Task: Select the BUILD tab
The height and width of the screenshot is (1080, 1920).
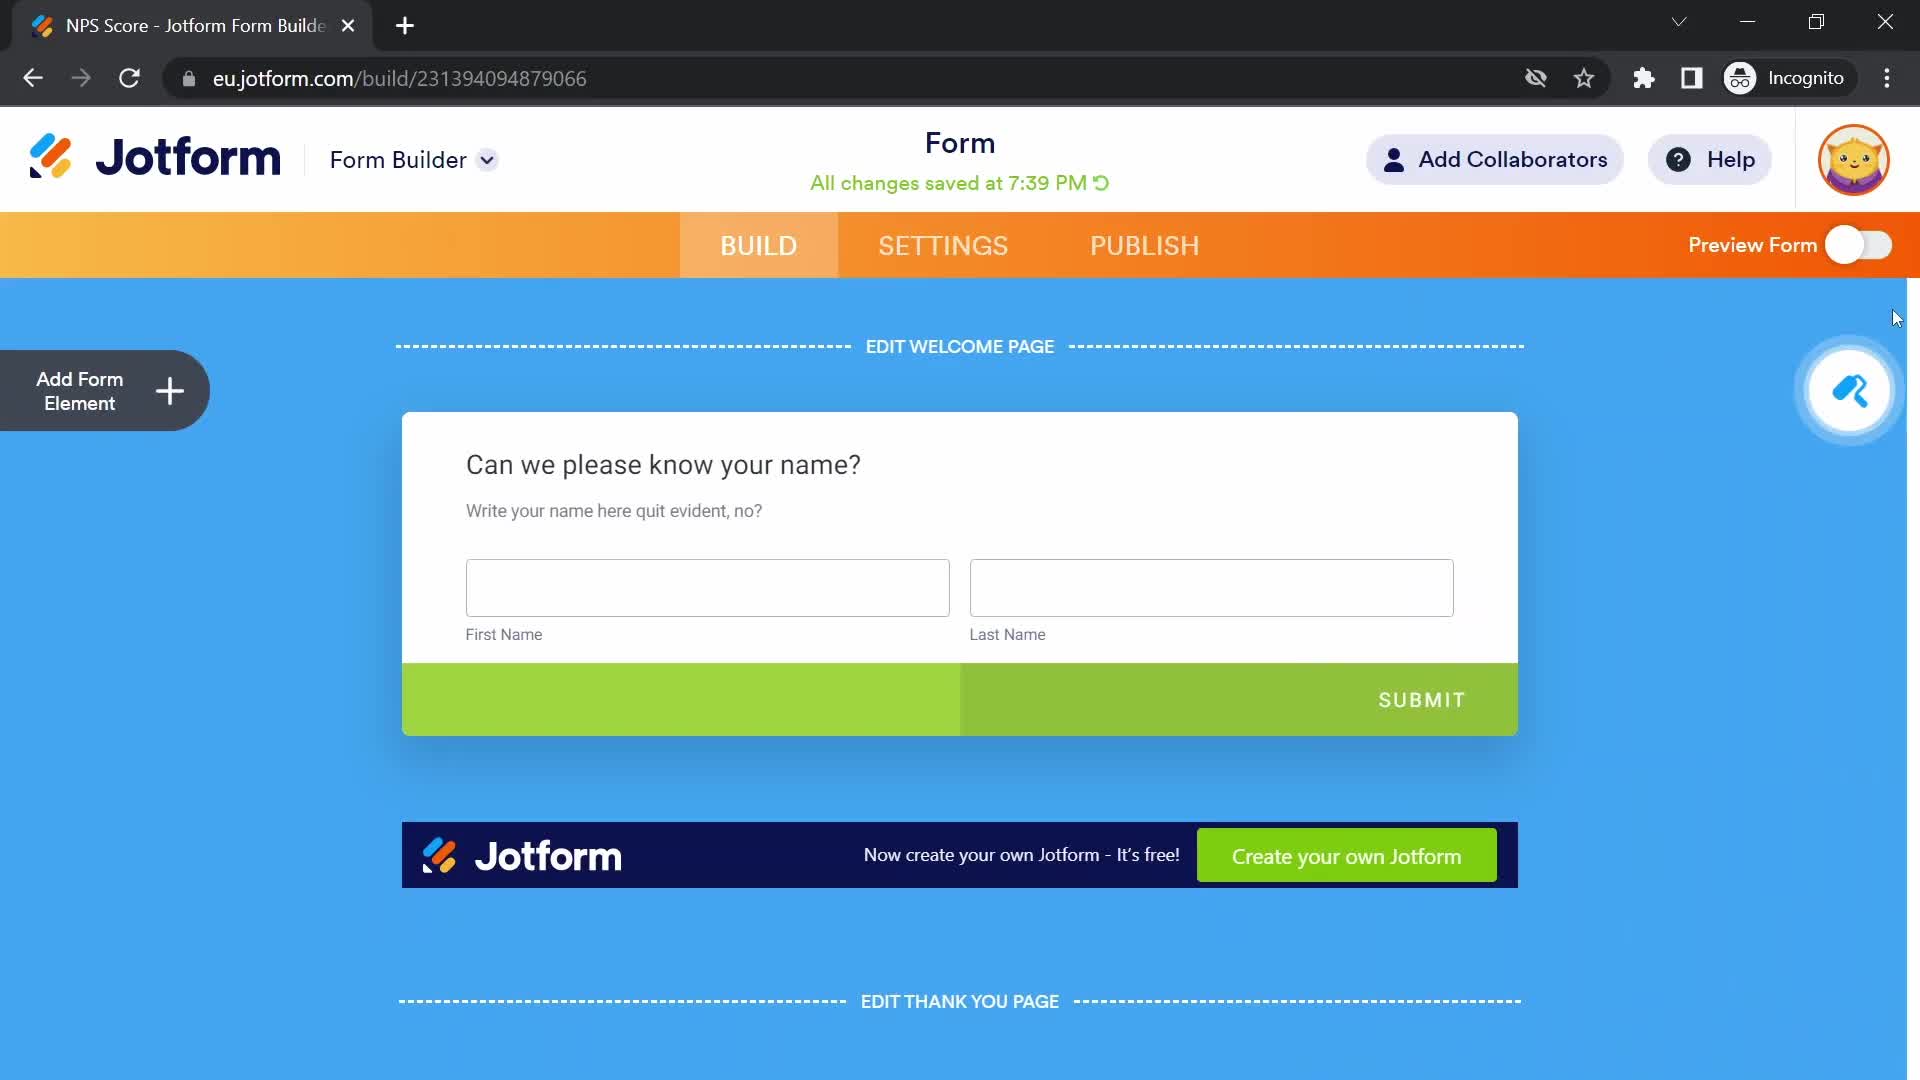Action: pyautogui.click(x=758, y=245)
